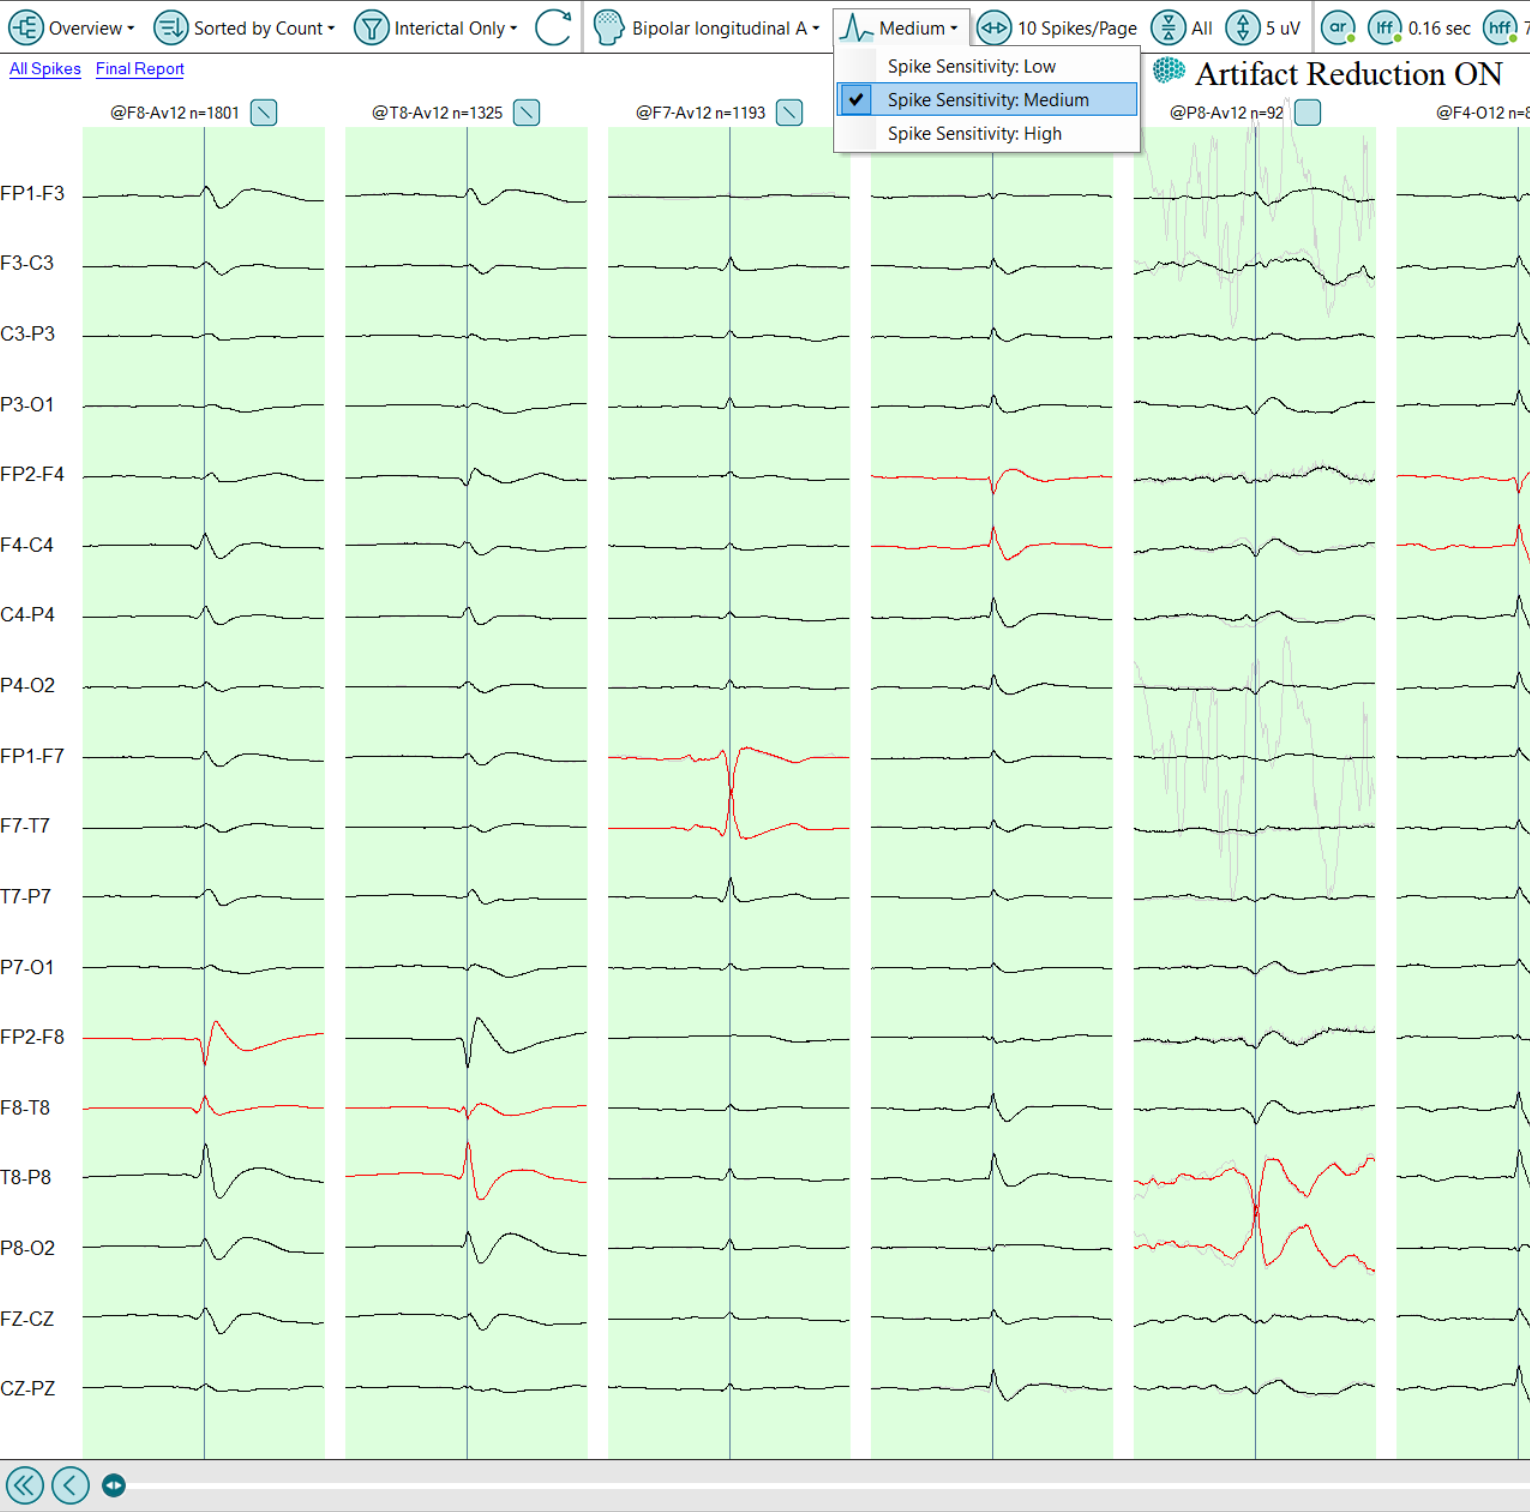Screen dimensions: 1530x1512
Task: Select Spike Sensitivity: High
Action: click(987, 134)
